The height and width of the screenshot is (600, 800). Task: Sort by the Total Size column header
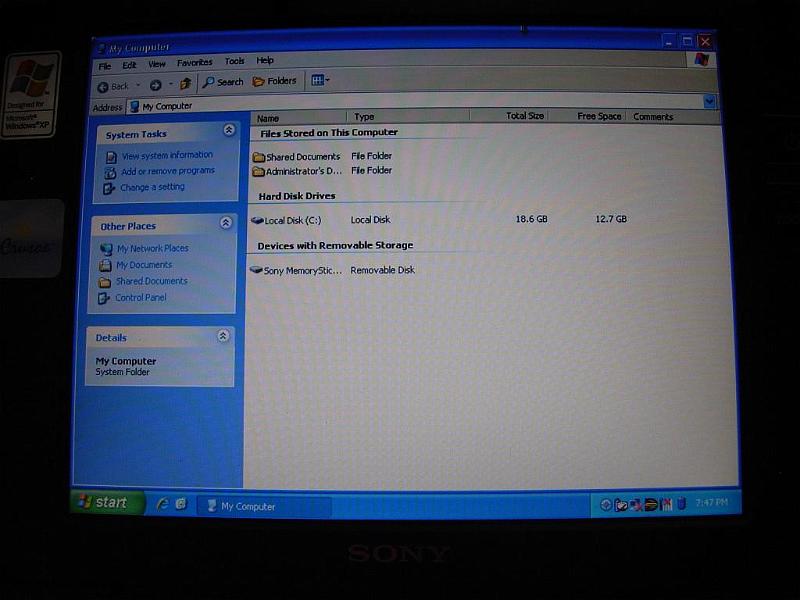[x=510, y=116]
